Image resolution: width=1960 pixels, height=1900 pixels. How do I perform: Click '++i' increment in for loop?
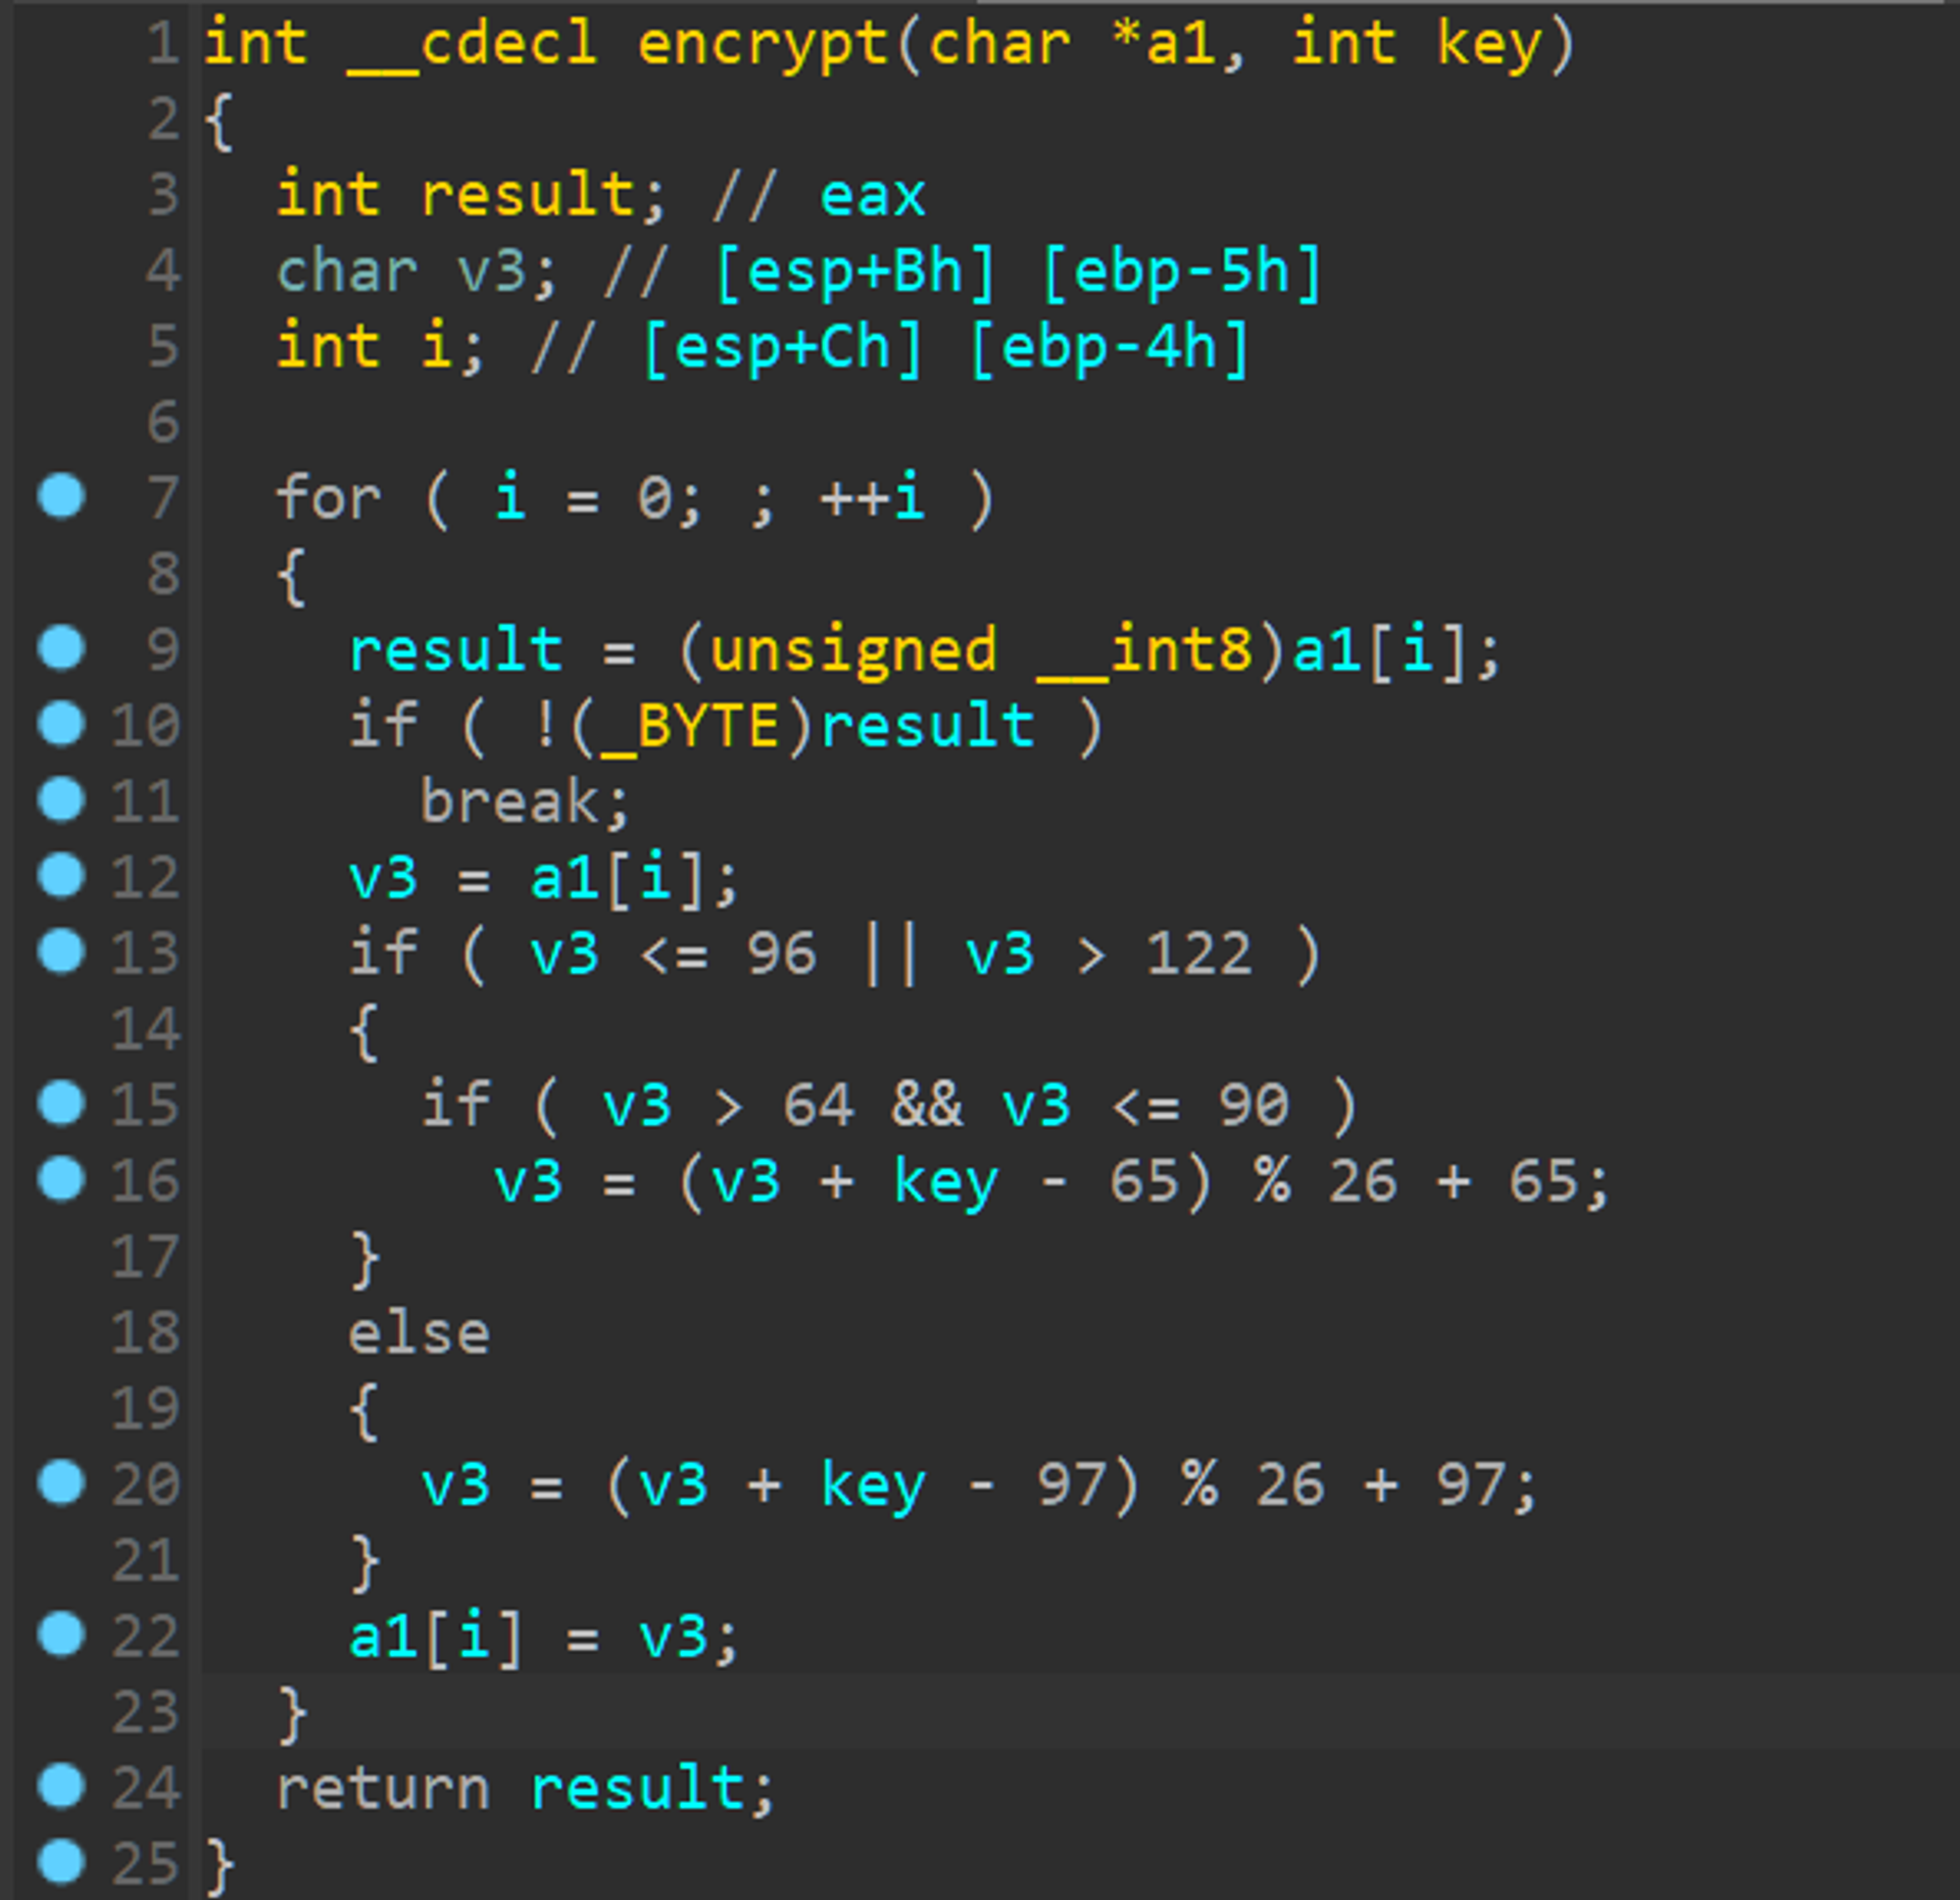tap(872, 497)
